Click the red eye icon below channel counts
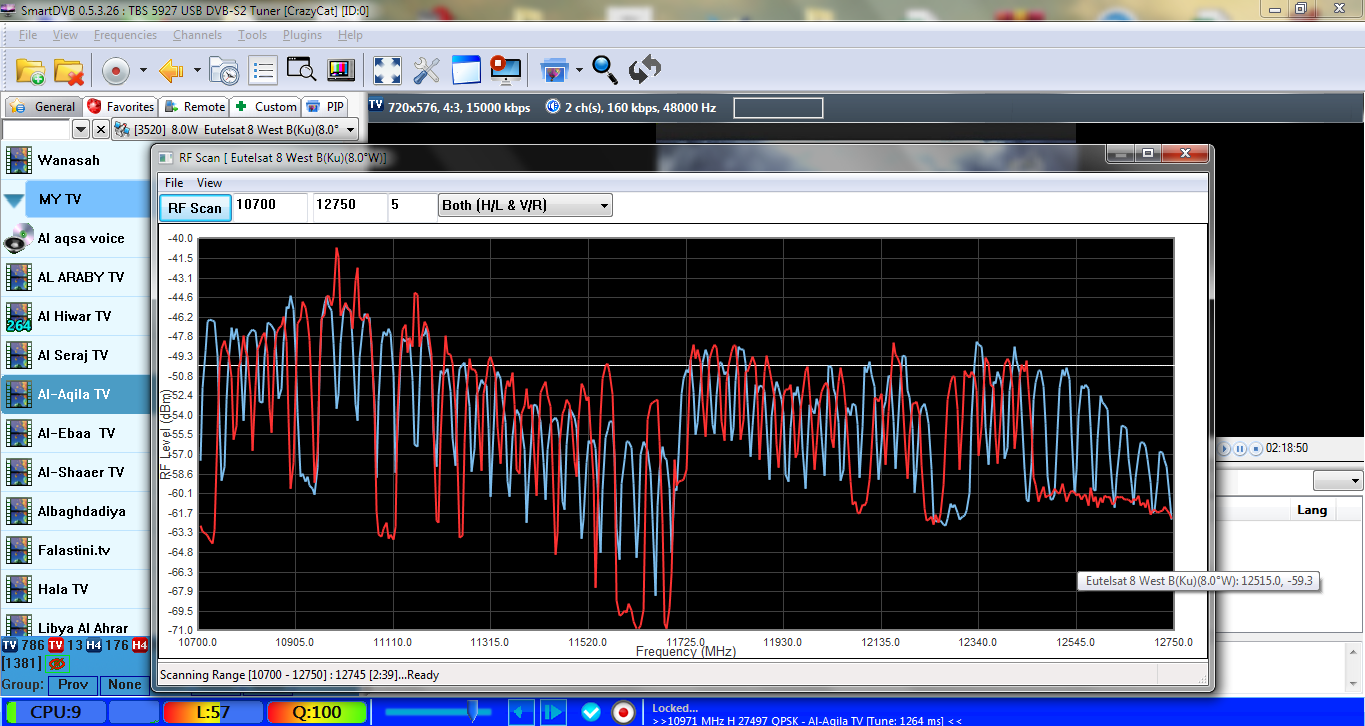This screenshot has width=1365, height=726. point(57,663)
